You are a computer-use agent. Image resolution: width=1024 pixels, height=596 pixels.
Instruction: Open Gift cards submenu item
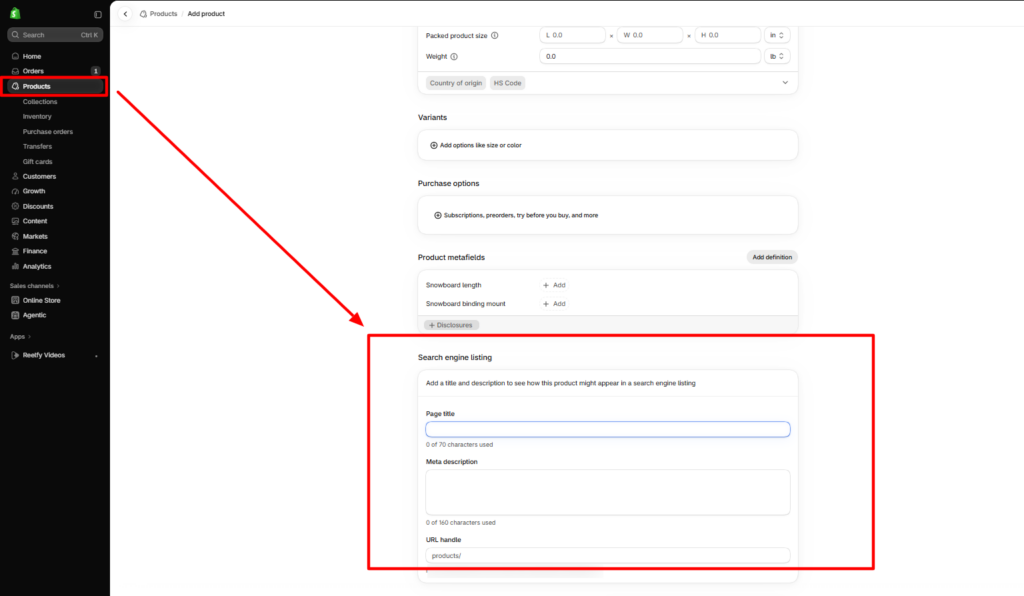click(37, 162)
